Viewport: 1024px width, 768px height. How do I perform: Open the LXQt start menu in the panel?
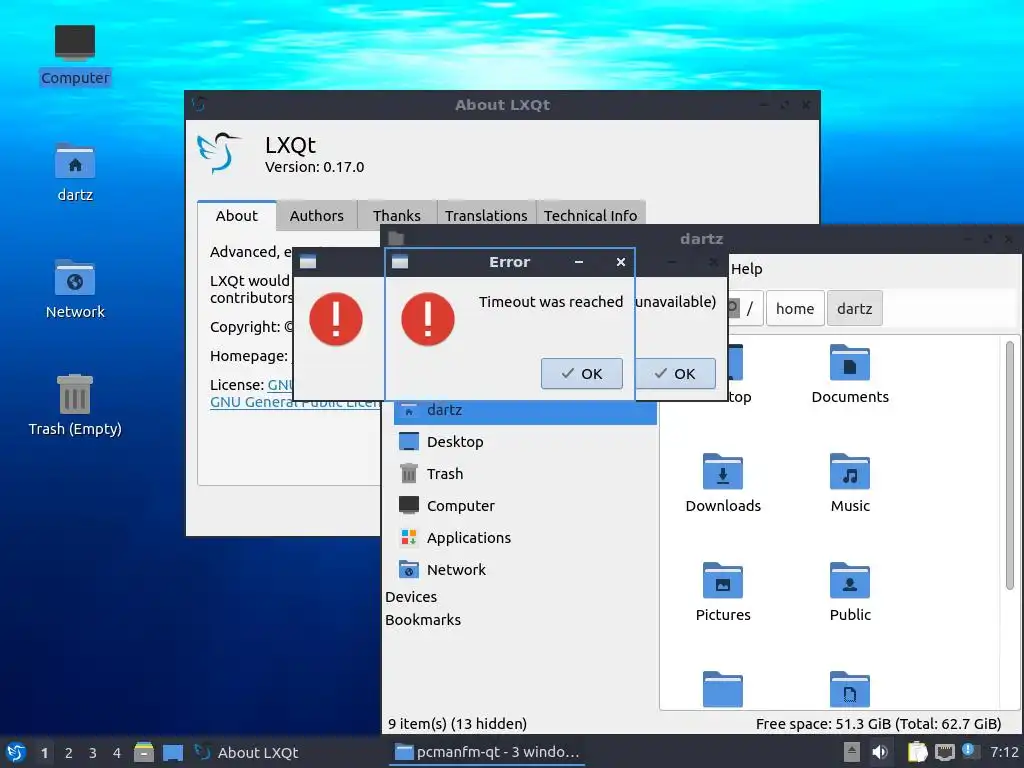16,752
